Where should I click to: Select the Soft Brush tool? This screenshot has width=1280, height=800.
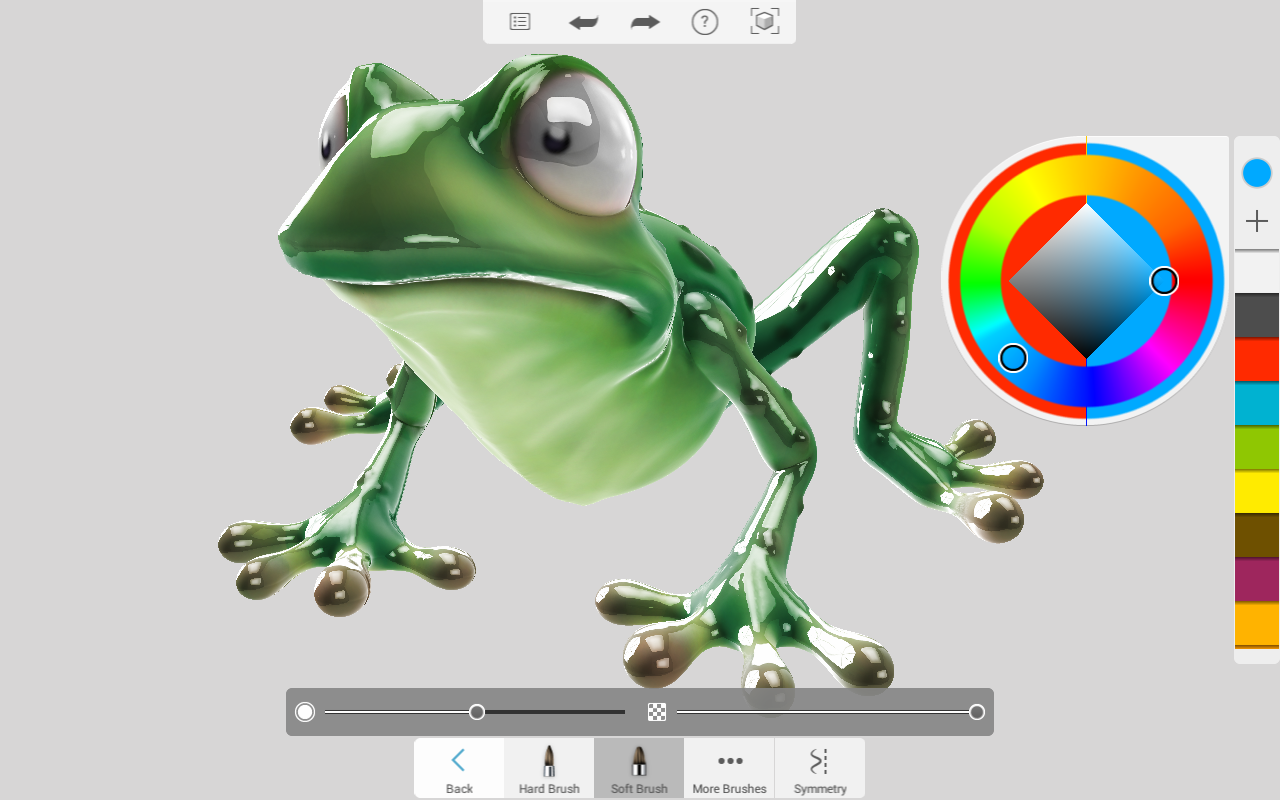[639, 768]
